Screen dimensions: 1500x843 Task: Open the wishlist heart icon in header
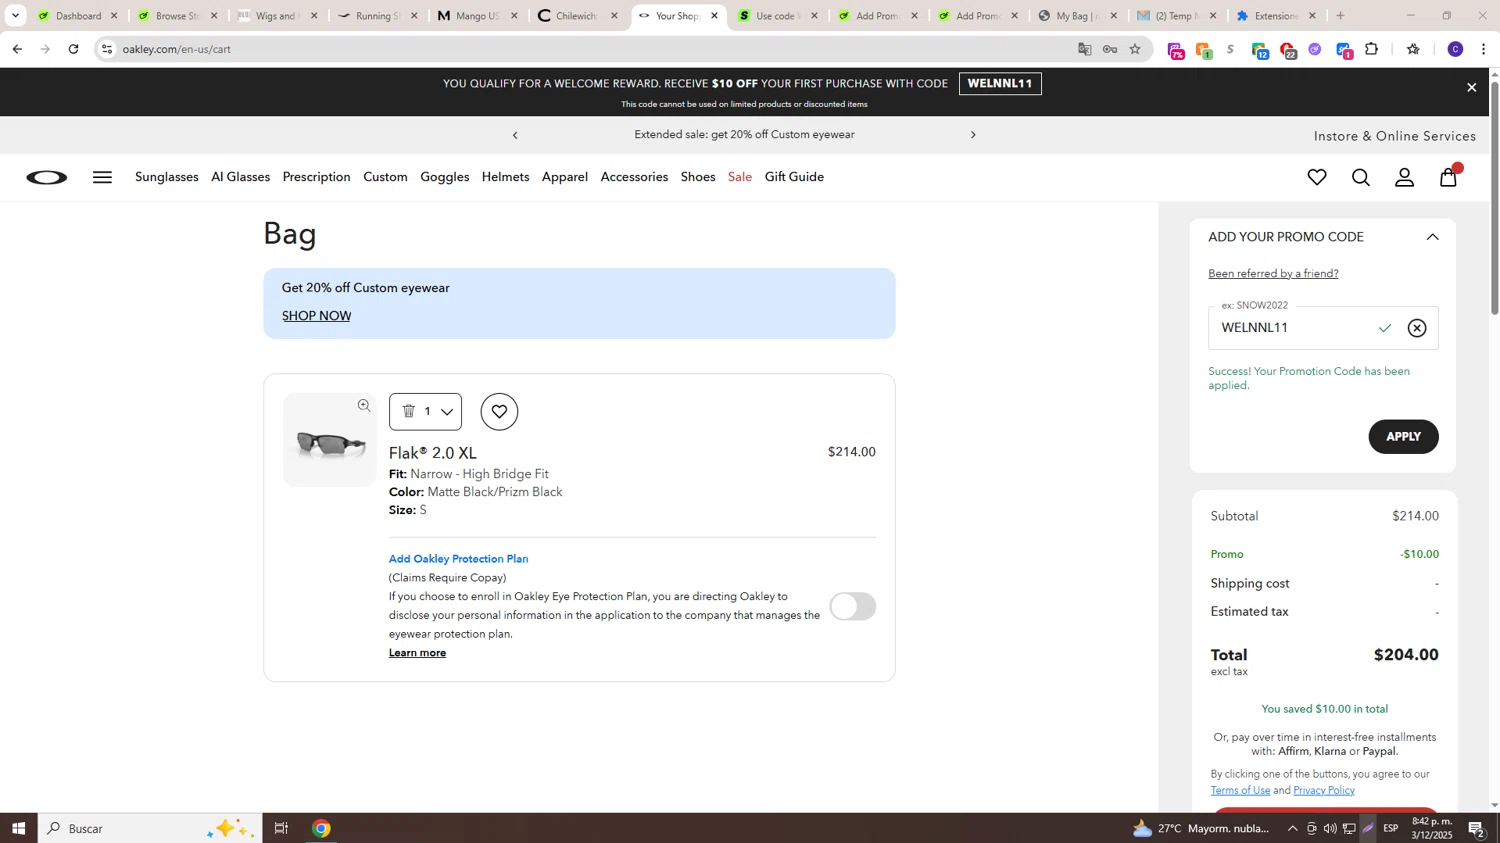coord(1317,178)
